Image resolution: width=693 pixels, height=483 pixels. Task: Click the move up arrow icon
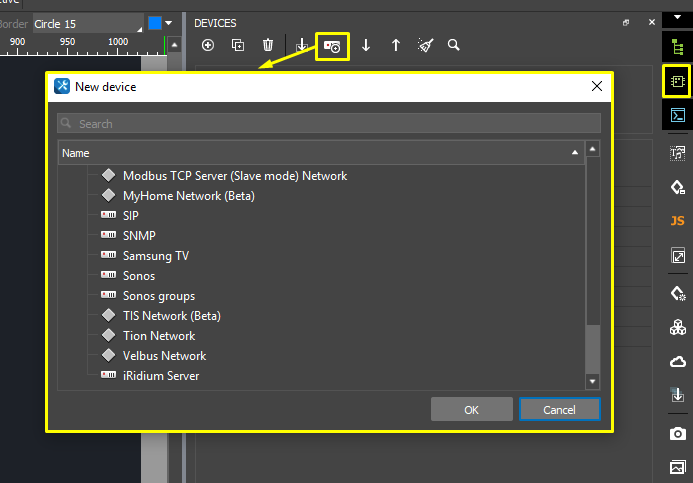396,45
